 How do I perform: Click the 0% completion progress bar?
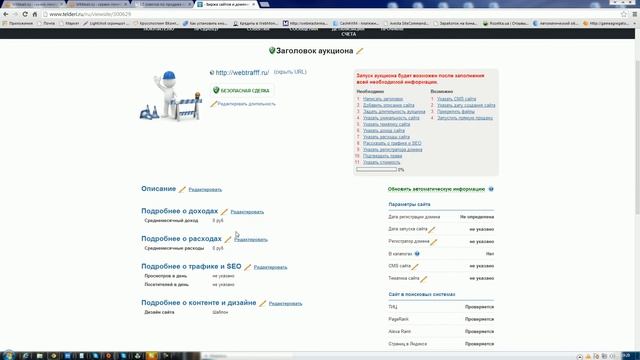point(376,169)
